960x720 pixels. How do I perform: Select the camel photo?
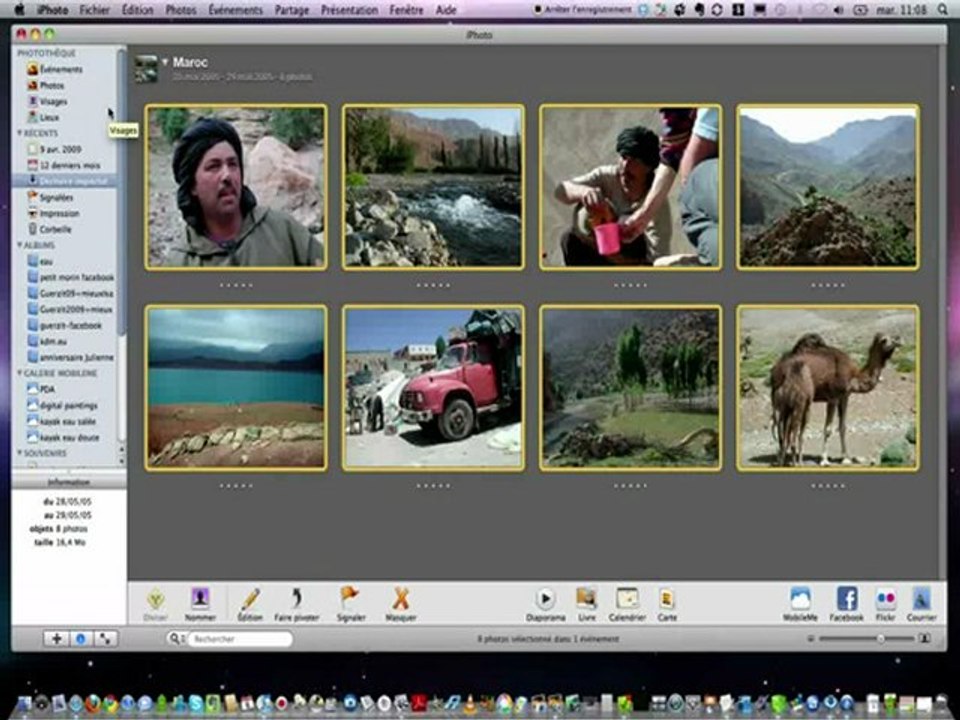[828, 388]
